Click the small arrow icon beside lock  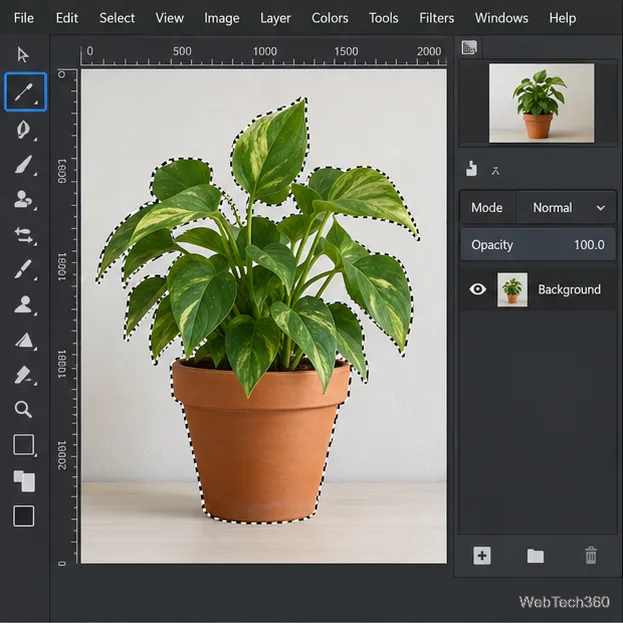pyautogui.click(x=495, y=171)
